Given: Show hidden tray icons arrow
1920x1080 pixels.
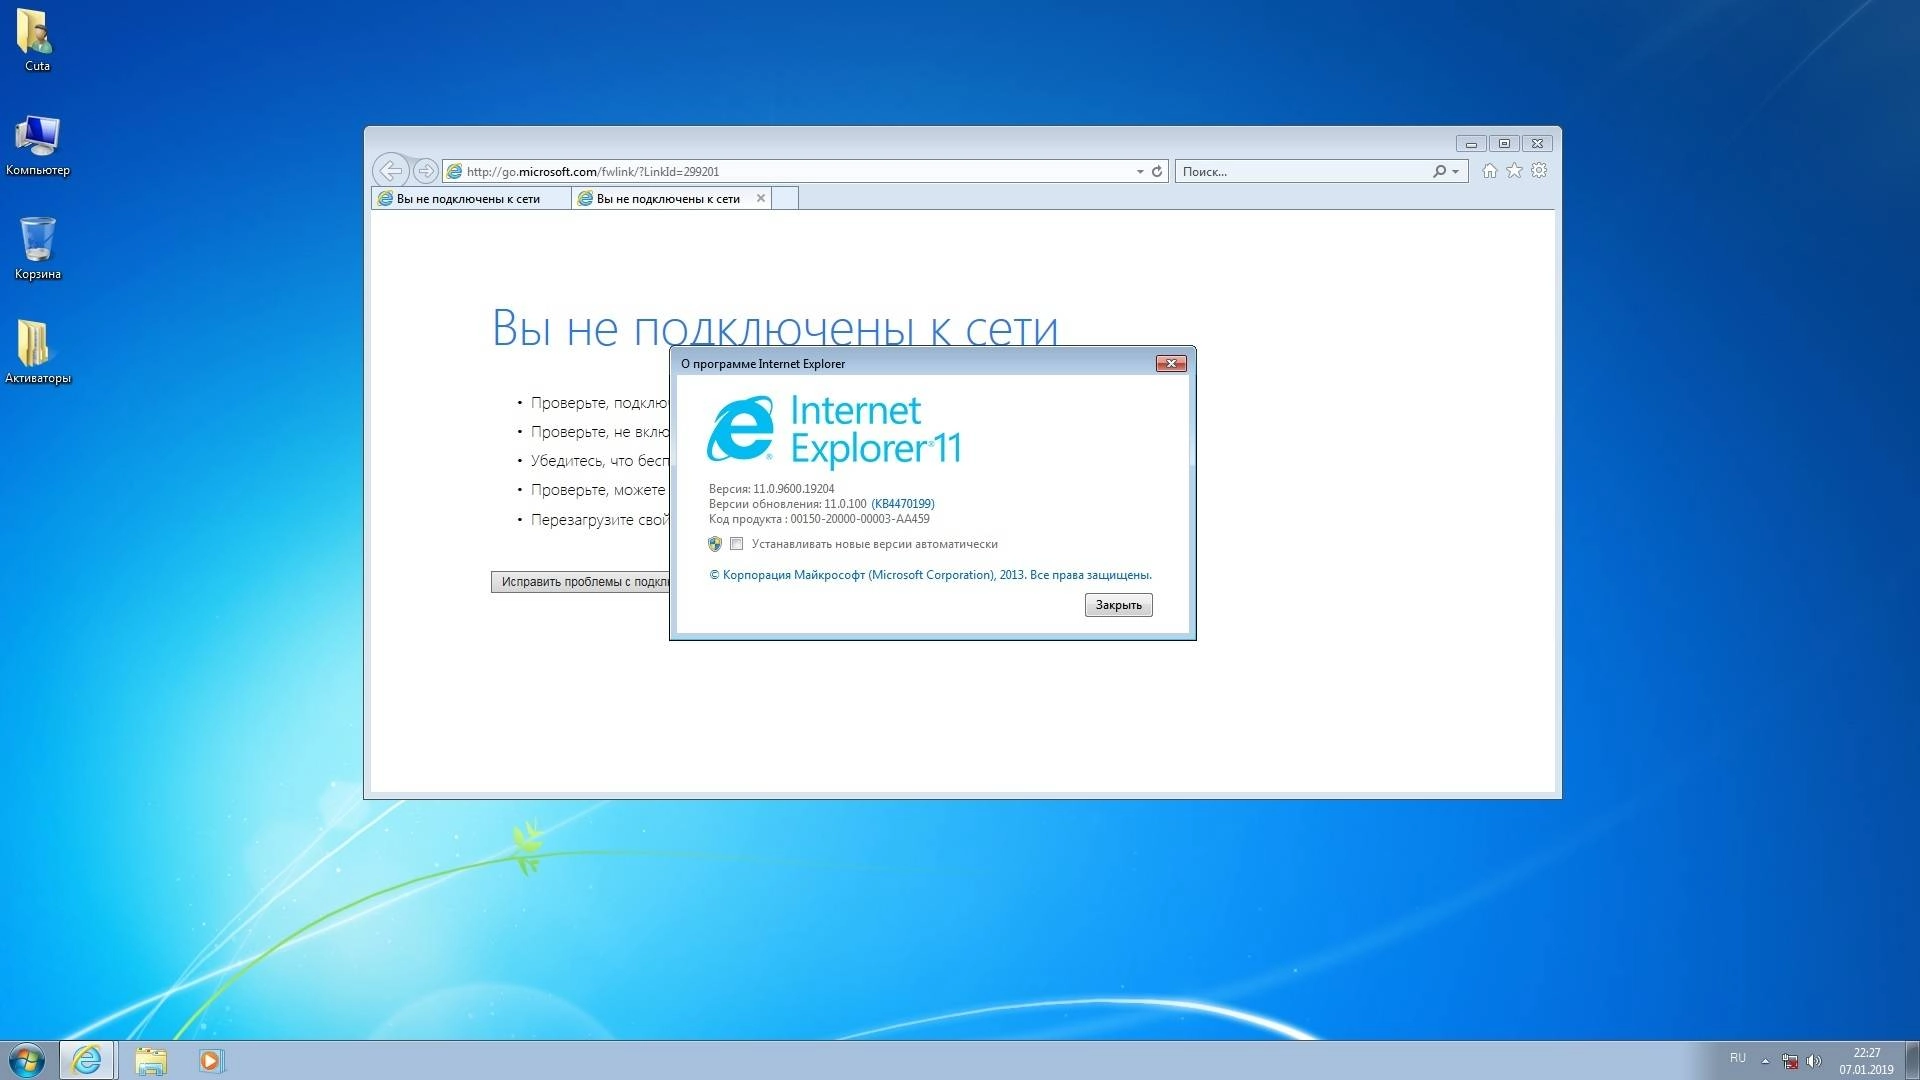Looking at the screenshot, I should (x=1765, y=1061).
